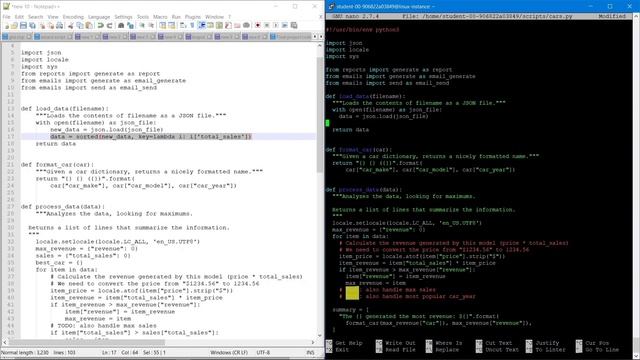Open Find with the binoculars icon
Viewport: 640px width, 360px height.
(x=121, y=25)
